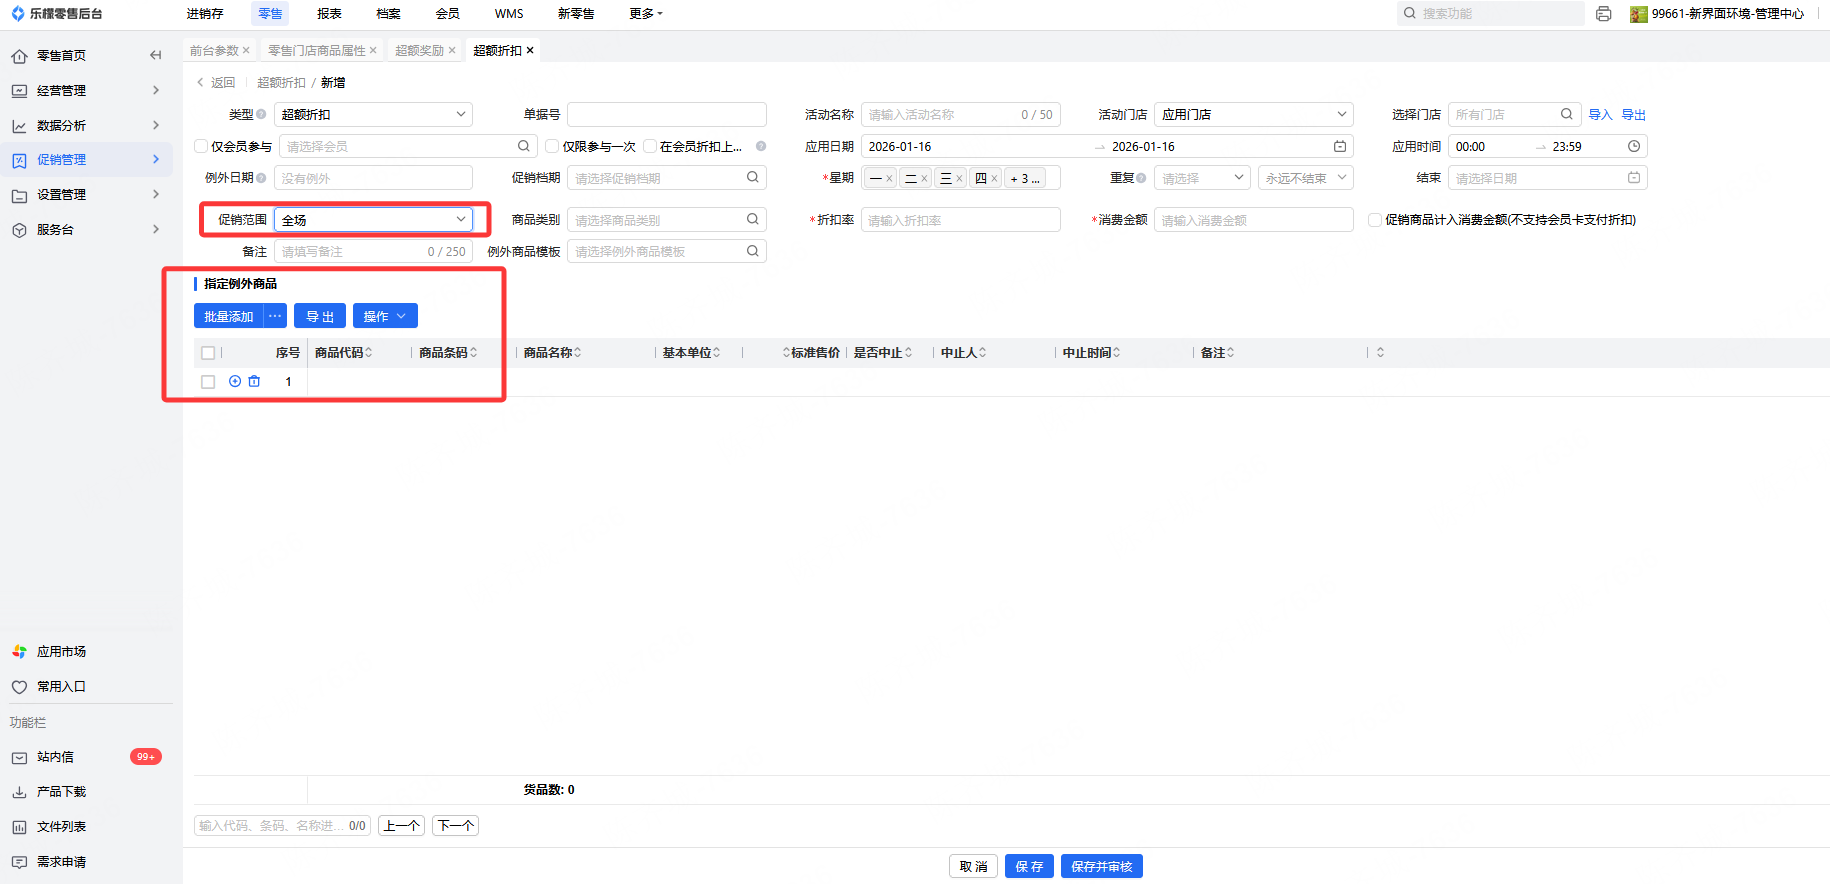Click the 返回 back link

coord(216,82)
